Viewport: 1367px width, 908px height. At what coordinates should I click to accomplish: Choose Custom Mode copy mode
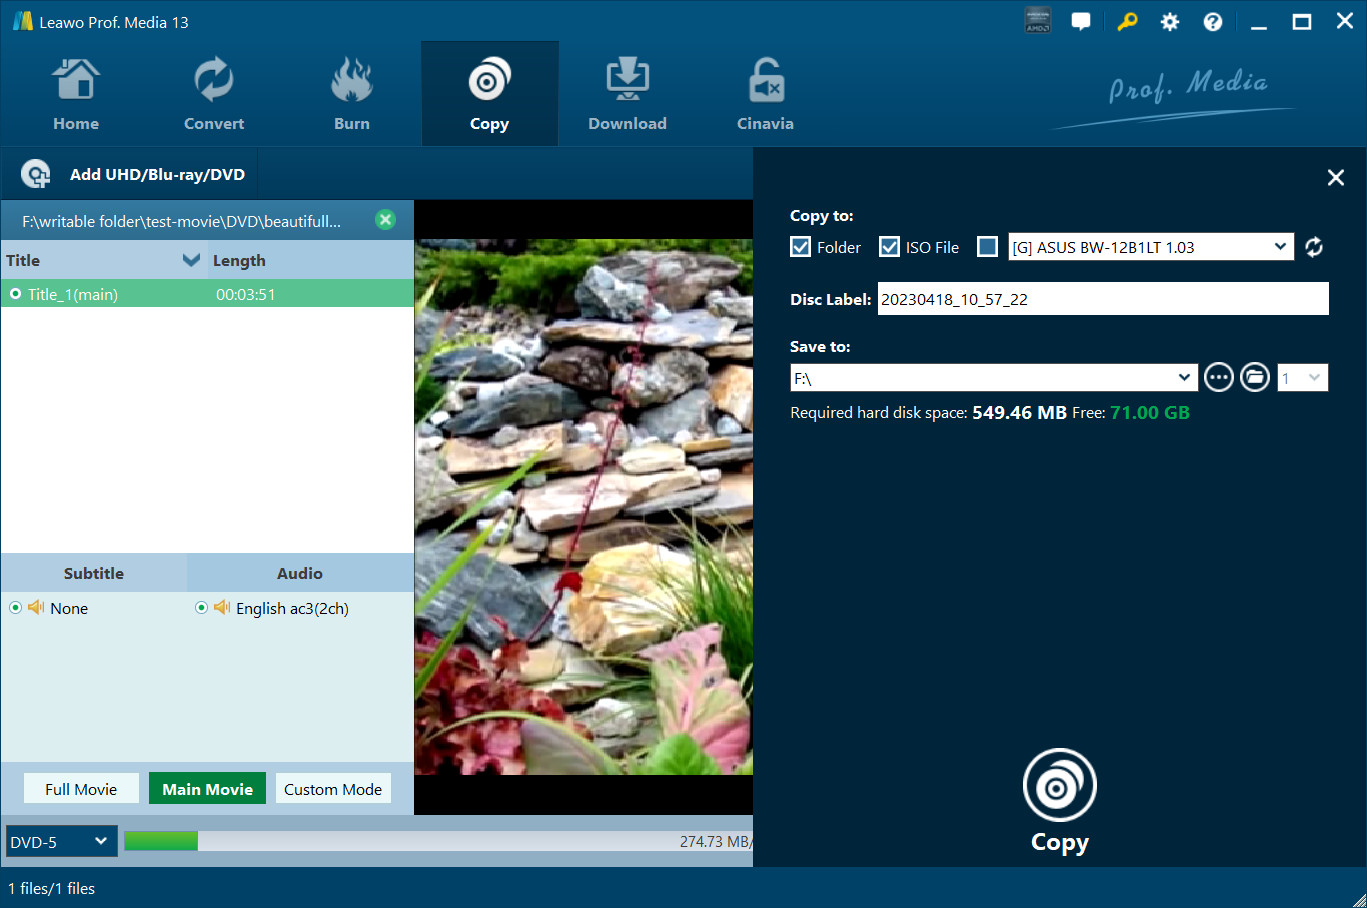[x=333, y=789]
